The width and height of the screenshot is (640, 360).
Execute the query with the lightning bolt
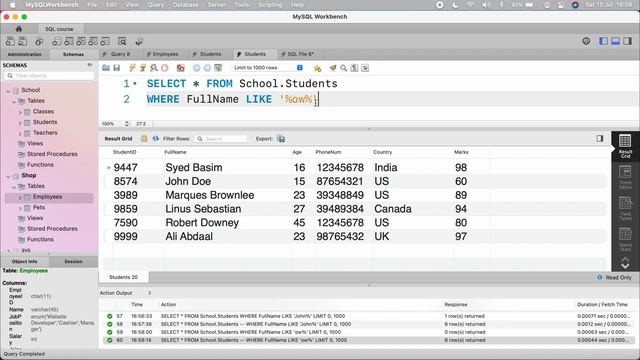[132, 68]
